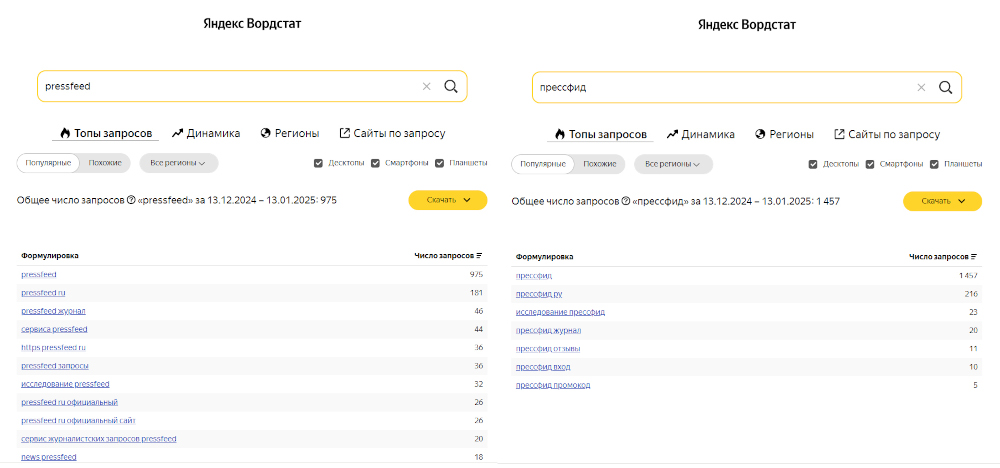Click magnifier icon in pressfeed search
Viewport: 1000px width, 468px height.
click(x=451, y=87)
